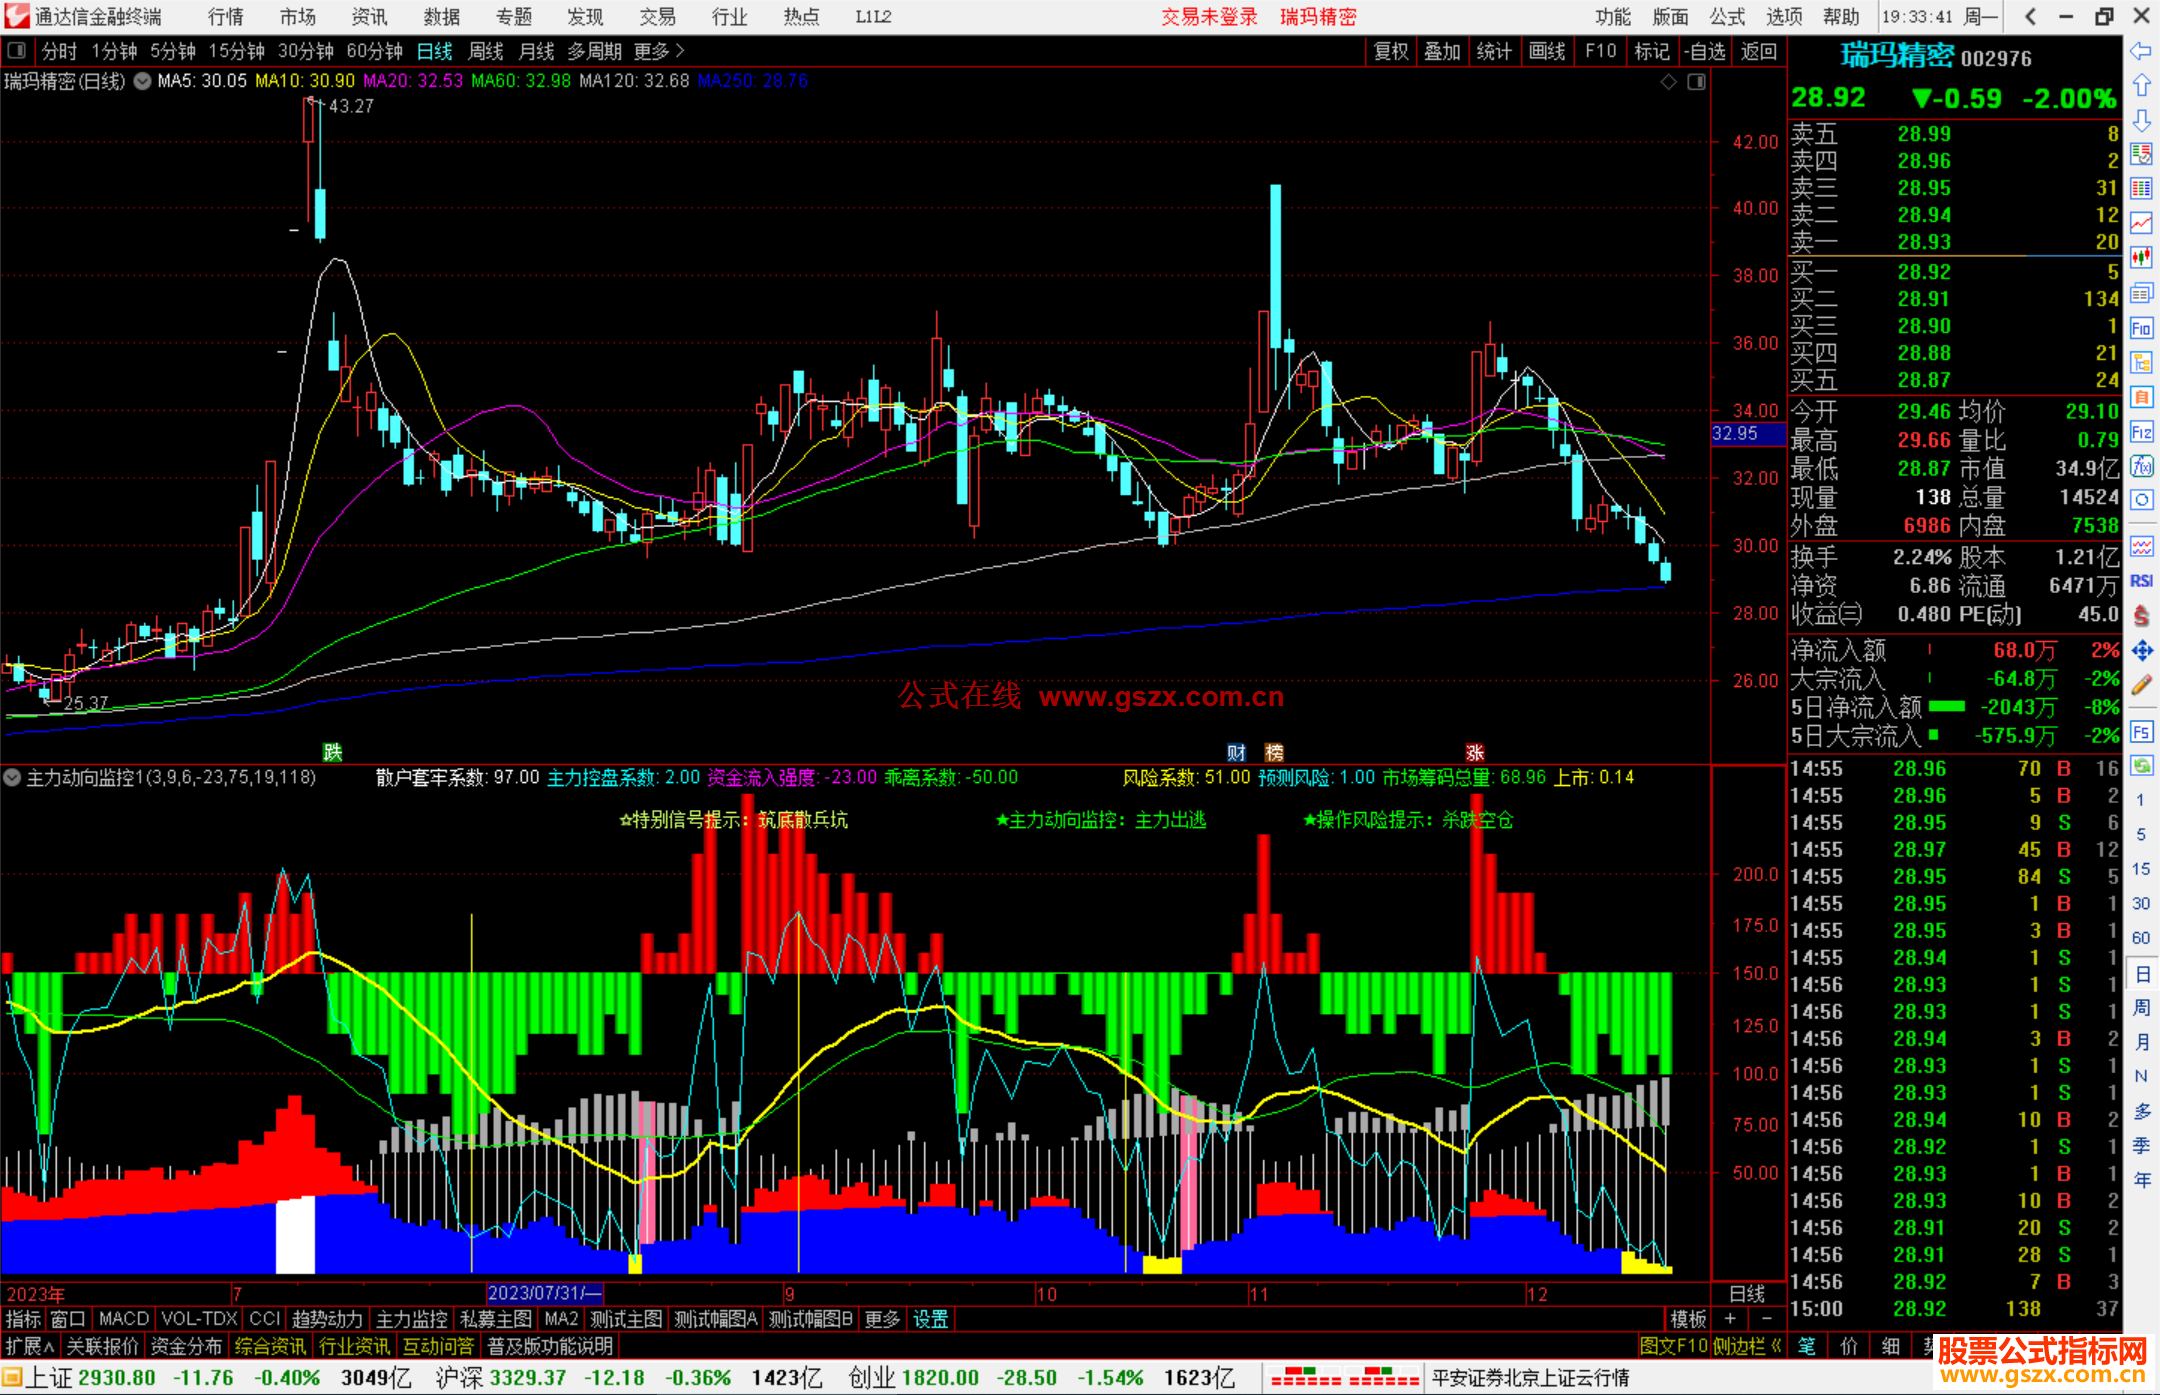This screenshot has width=2160, height=1395.
Task: Toggle the 瑞玛精密 main chart indicator circle
Action: [x=143, y=81]
